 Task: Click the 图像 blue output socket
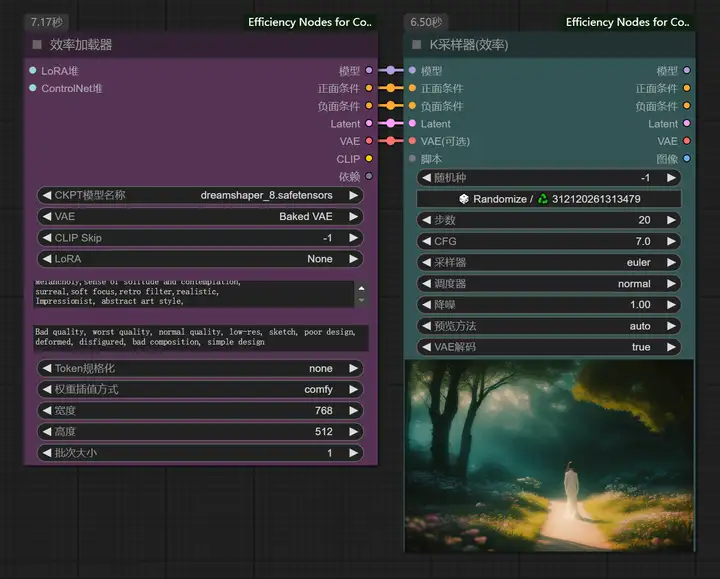point(686,158)
